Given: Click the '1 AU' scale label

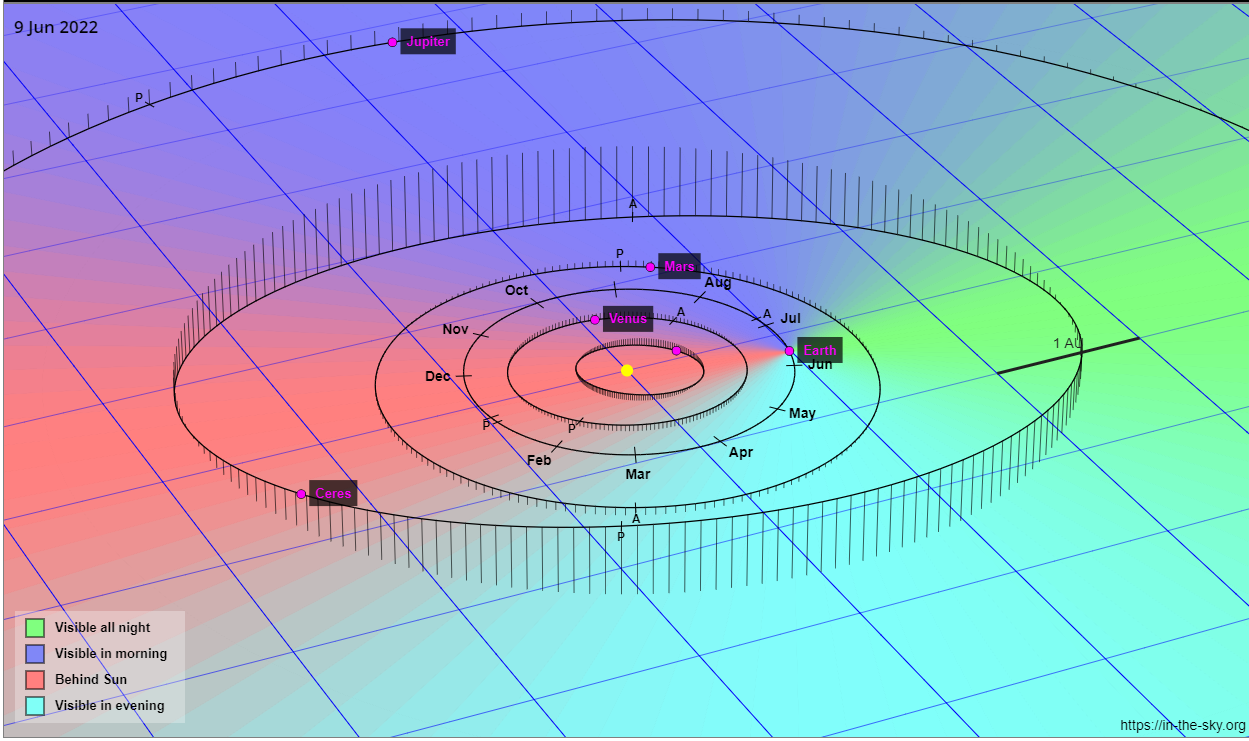Looking at the screenshot, I should pyautogui.click(x=1068, y=344).
